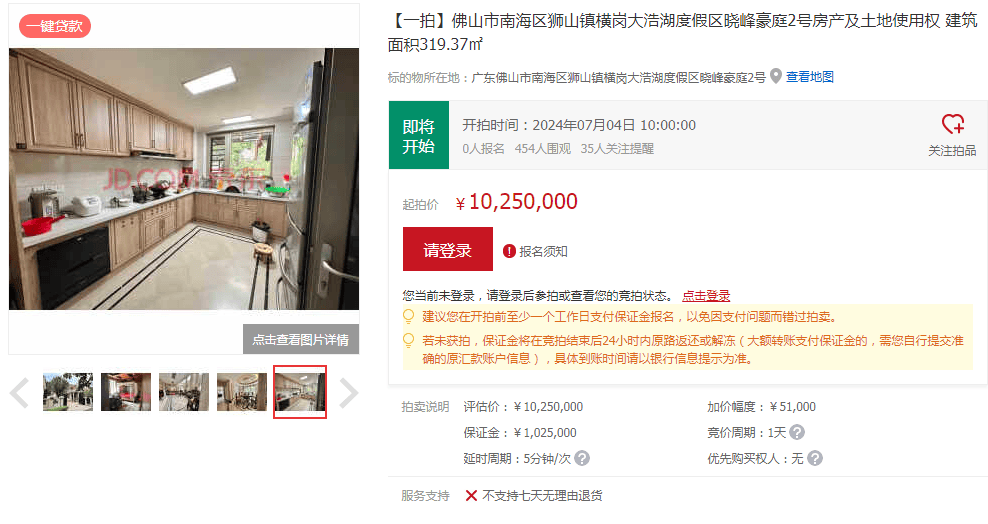
Task: Click the heart icon to follow this auction
Action: coord(953,123)
